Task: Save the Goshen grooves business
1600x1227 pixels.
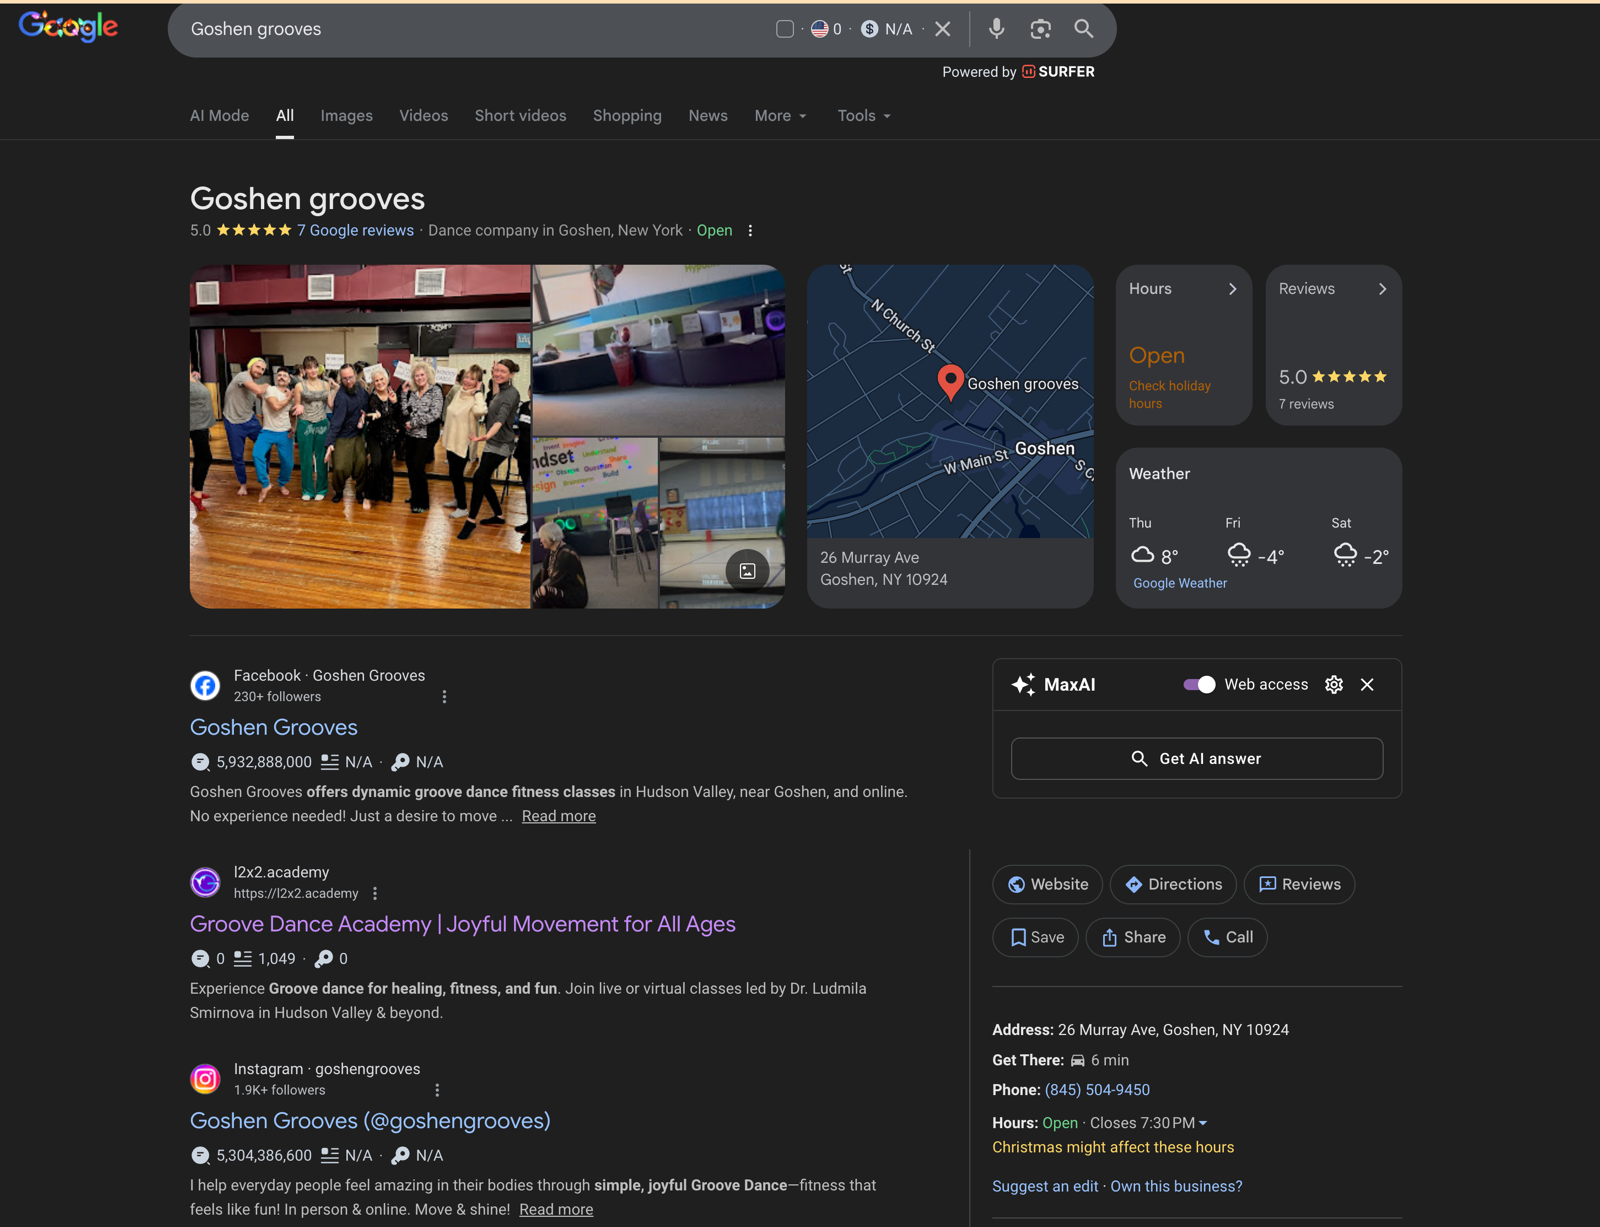Action: [1035, 937]
